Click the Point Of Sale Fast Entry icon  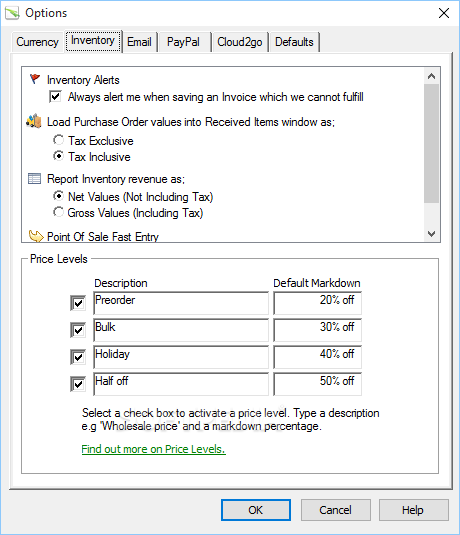click(x=36, y=236)
